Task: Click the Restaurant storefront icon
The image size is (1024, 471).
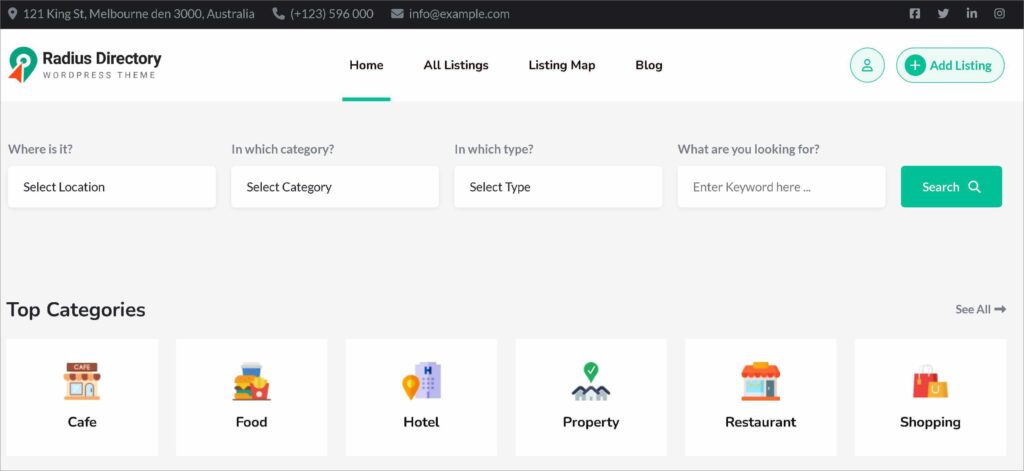Action: [761, 381]
